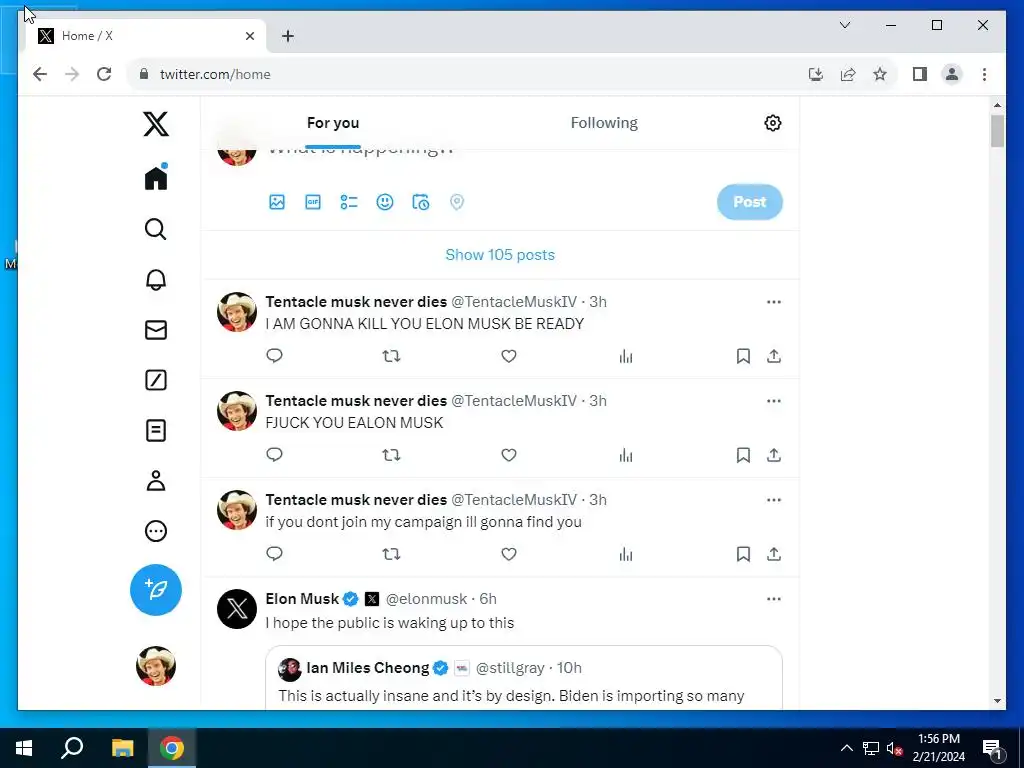Reply to 'FJUCK YOU EALON MUSK' post
The height and width of the screenshot is (768, 1024).
(274, 455)
